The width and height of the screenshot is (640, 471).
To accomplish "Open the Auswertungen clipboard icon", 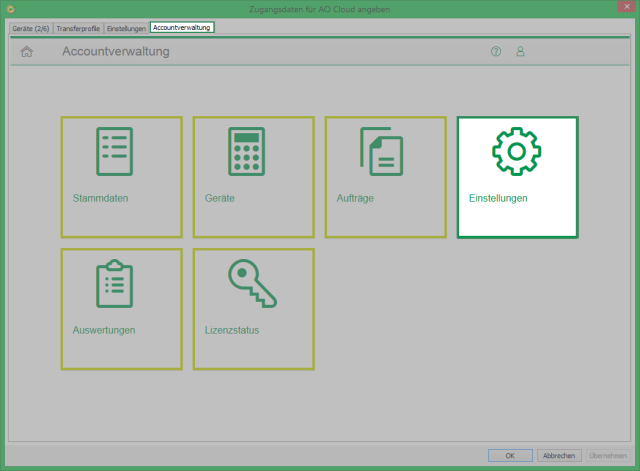I will pyautogui.click(x=114, y=283).
